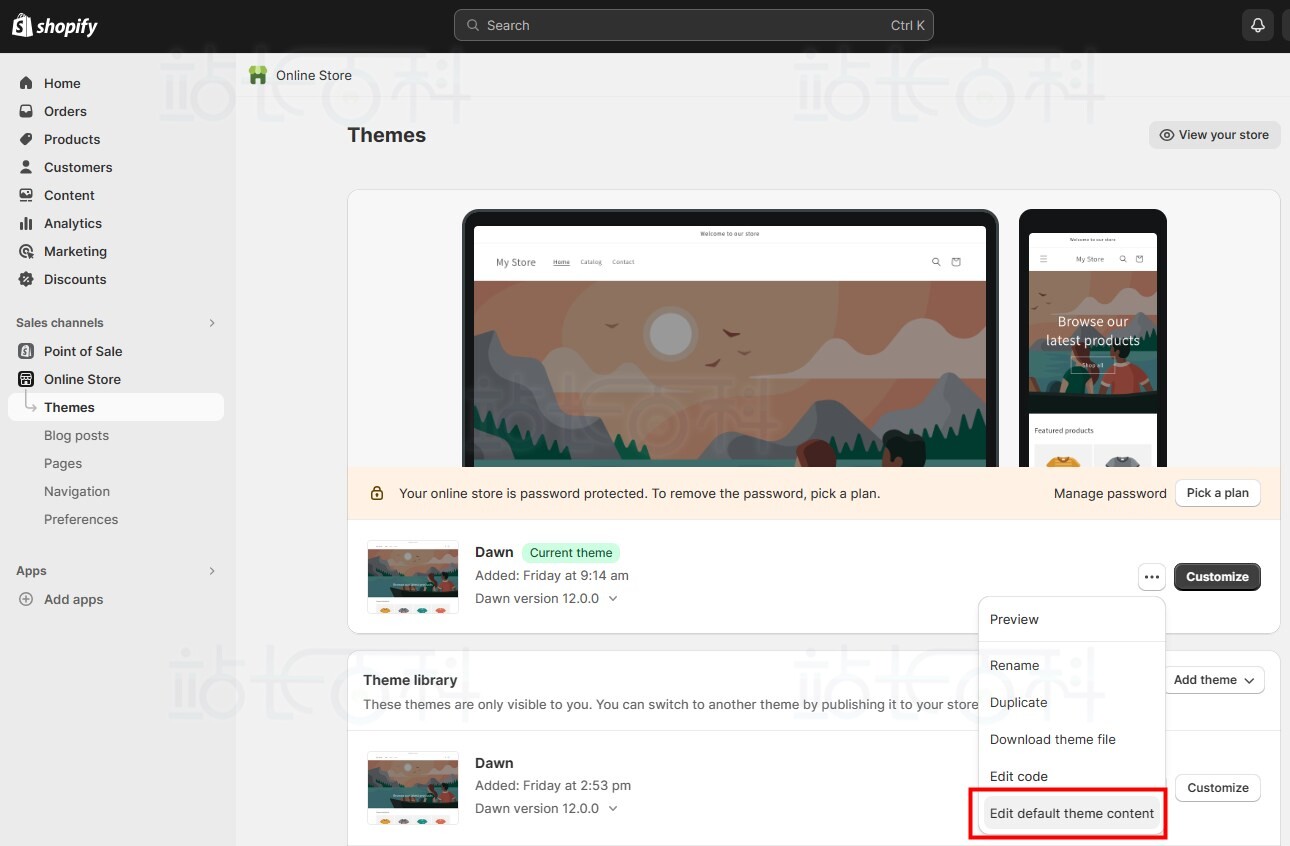The width and height of the screenshot is (1290, 846).
Task: Click the Current theme badge
Action: [x=571, y=553]
